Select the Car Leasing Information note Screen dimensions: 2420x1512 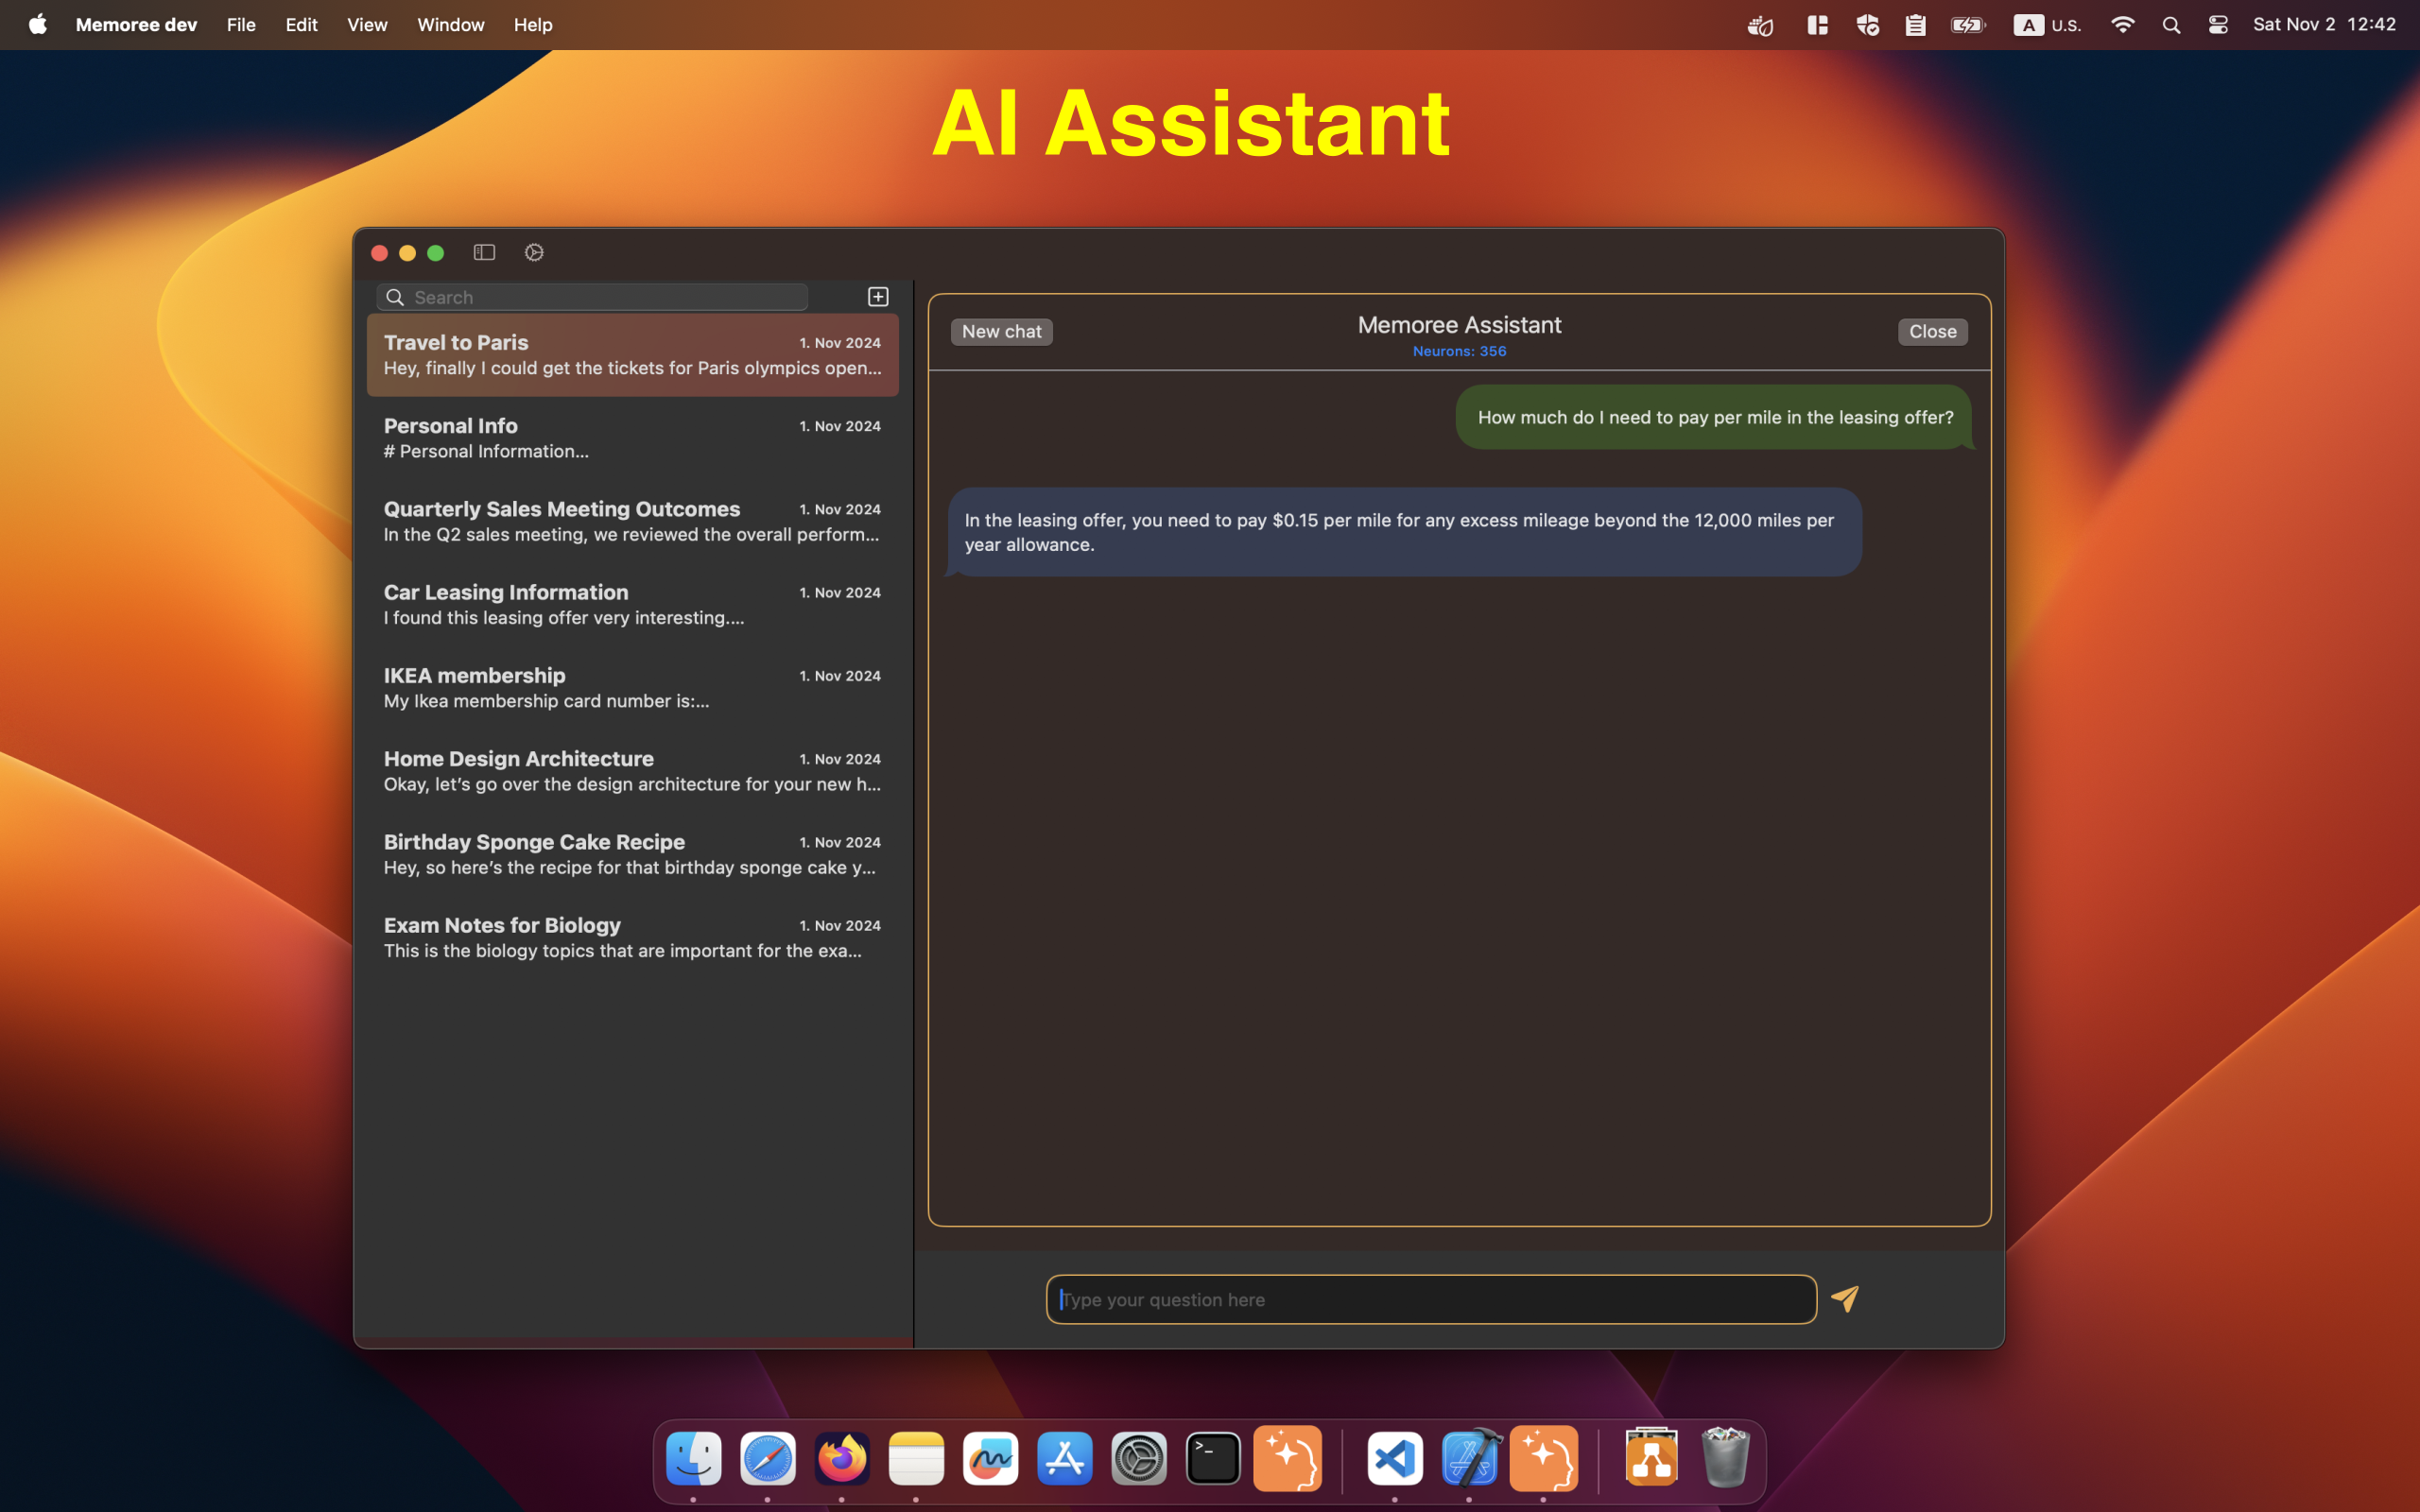pos(632,604)
